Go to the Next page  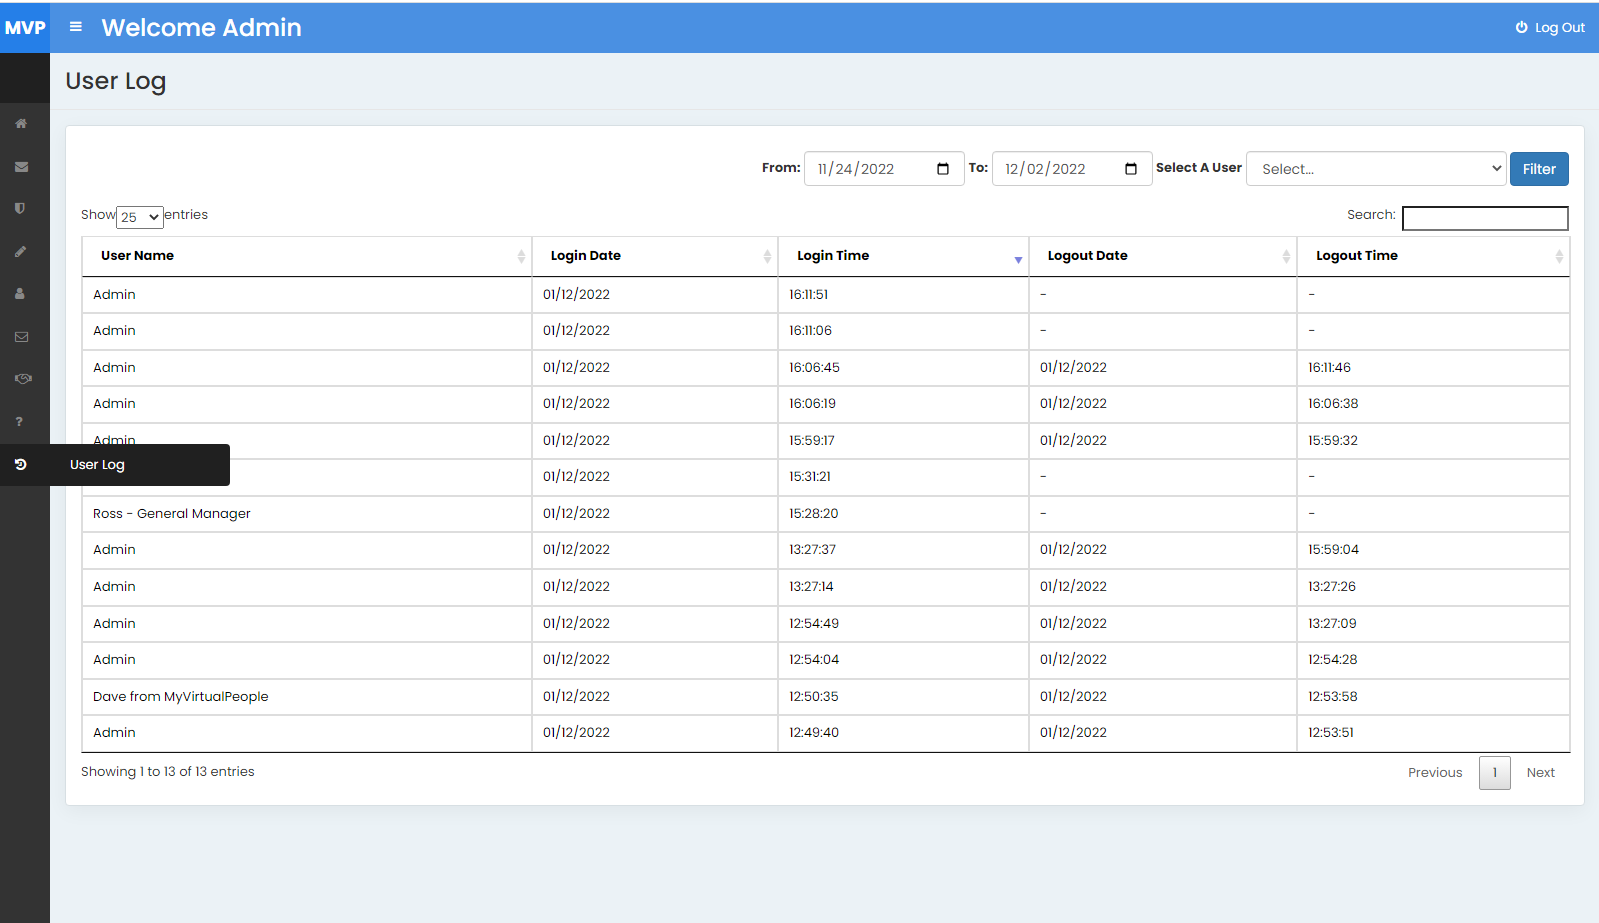click(x=1540, y=773)
